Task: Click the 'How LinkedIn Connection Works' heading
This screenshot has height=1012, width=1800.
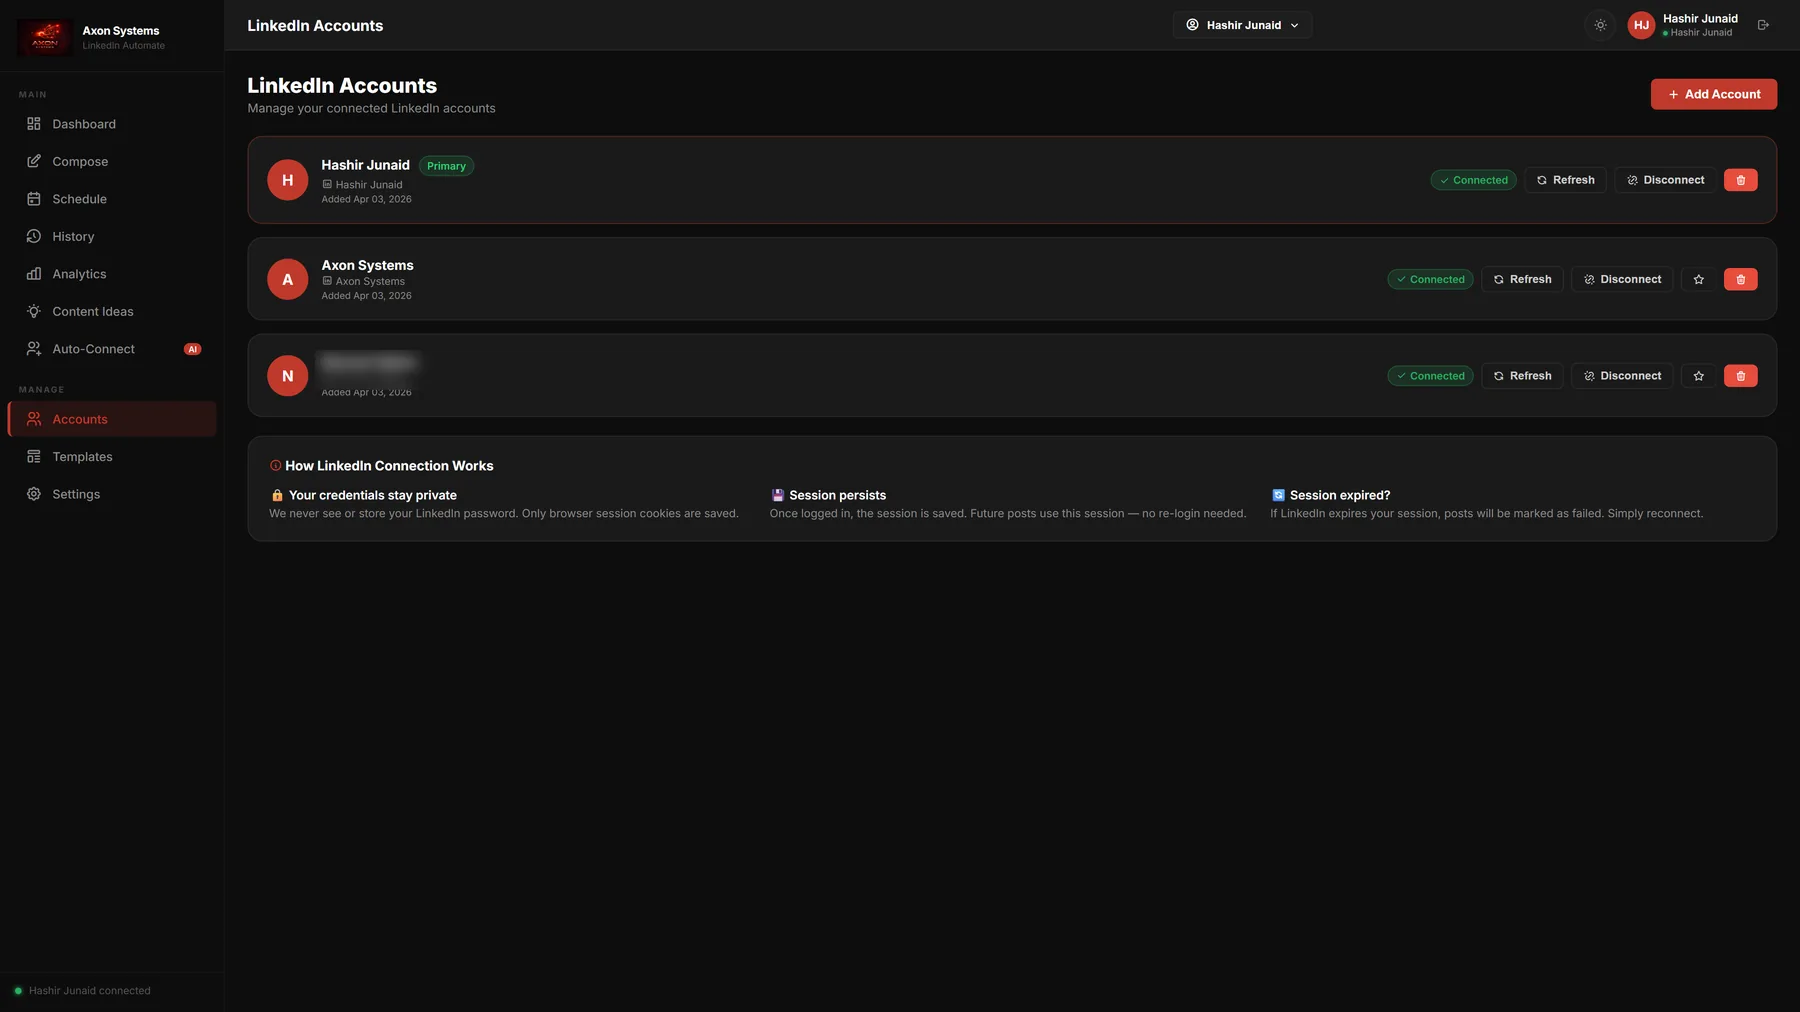Action: tap(389, 466)
